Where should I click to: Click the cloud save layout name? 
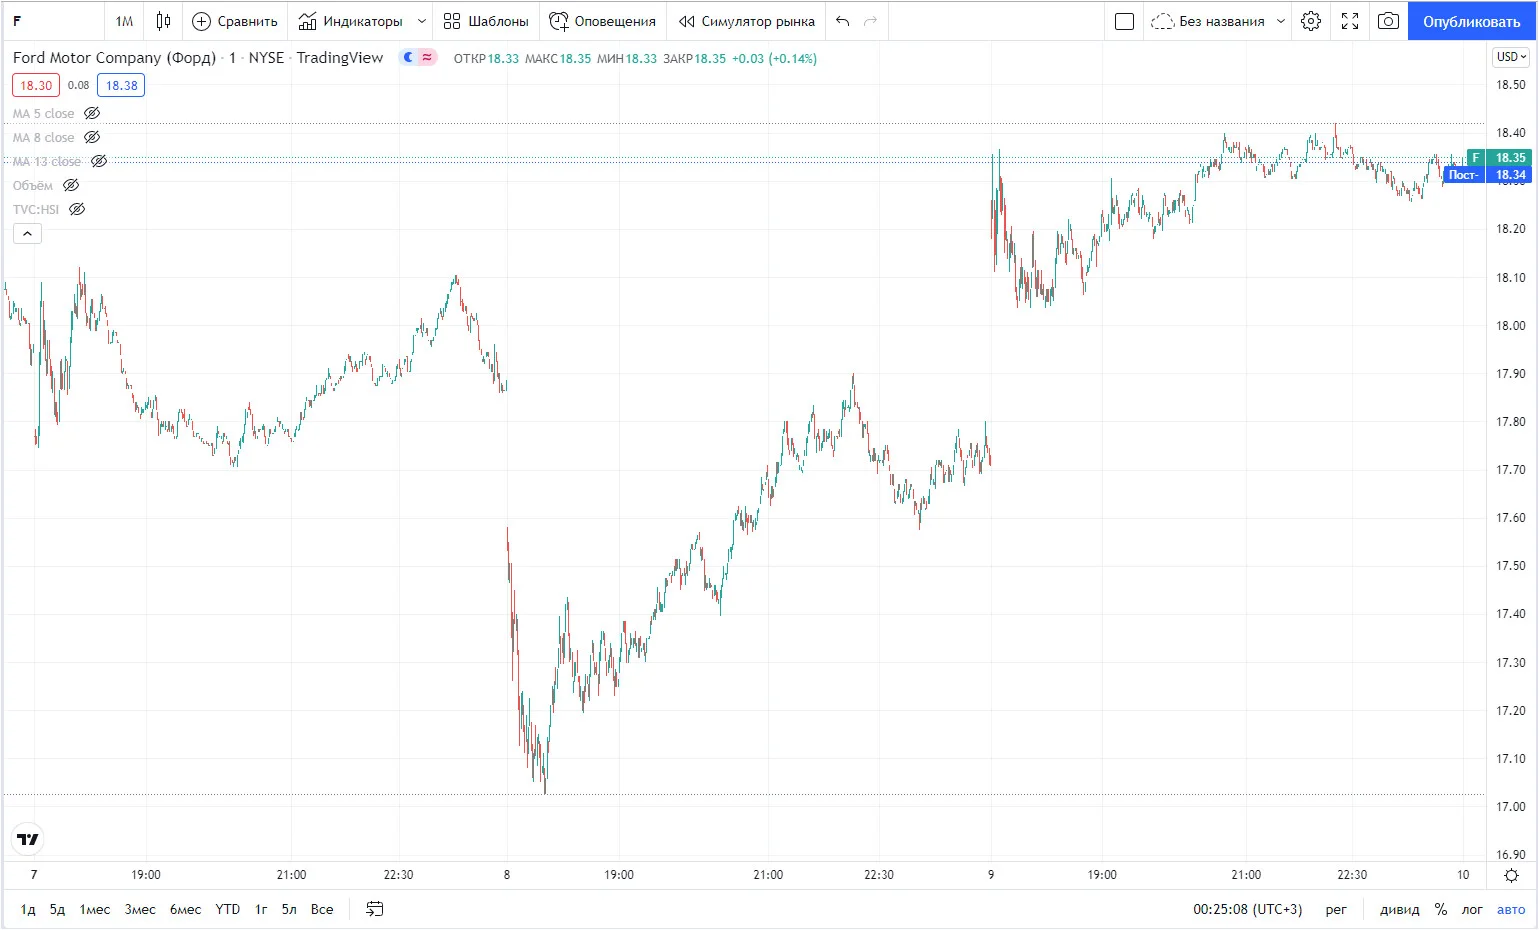pos(1209,21)
